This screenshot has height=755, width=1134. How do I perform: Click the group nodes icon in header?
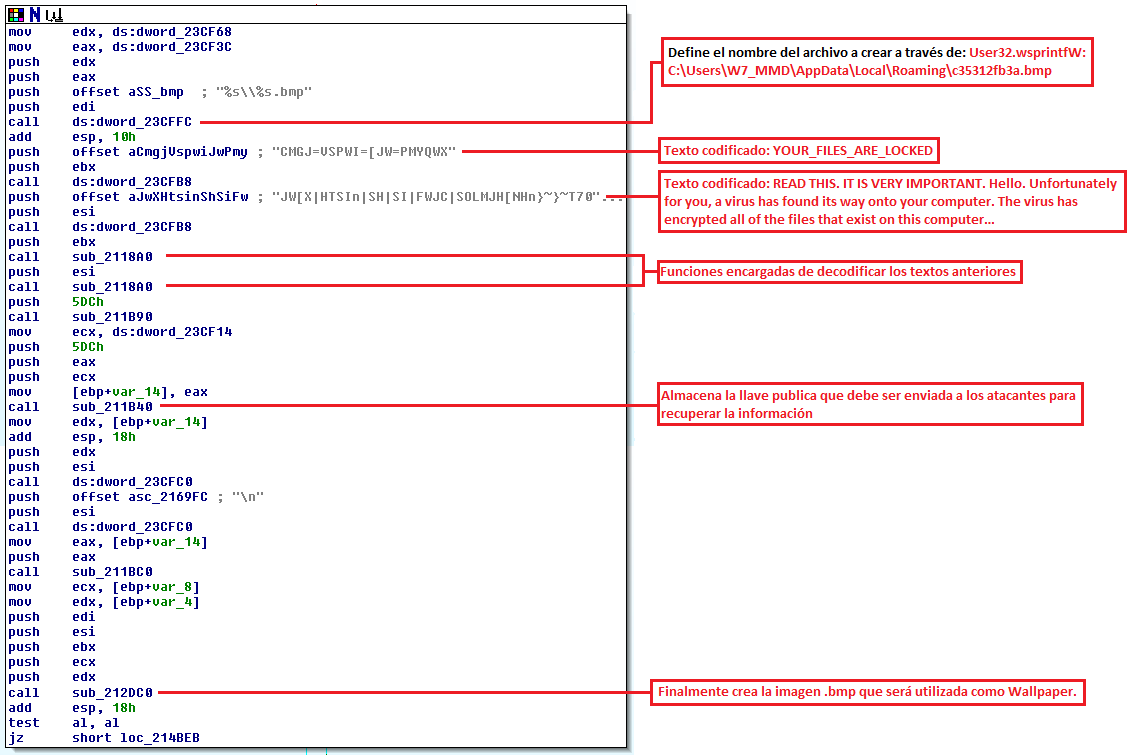pos(54,14)
